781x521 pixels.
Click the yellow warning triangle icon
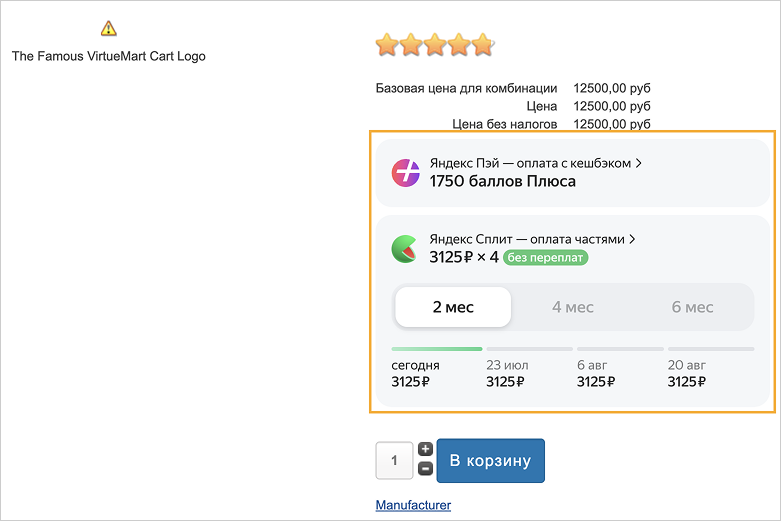(109, 28)
